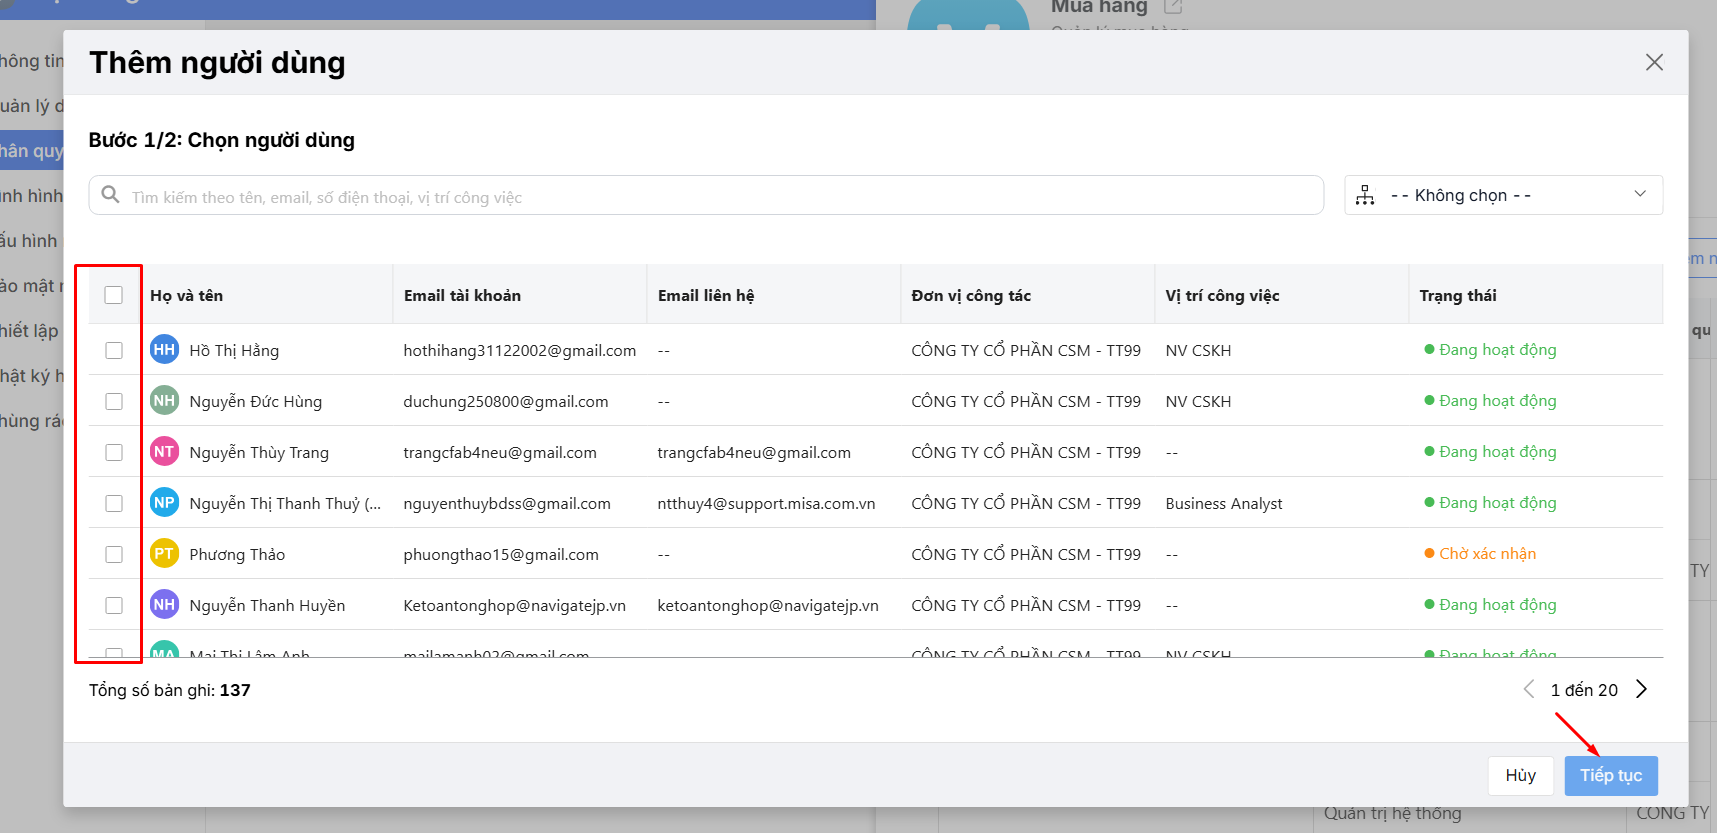Screen dimensions: 1717x833
Task: Tick the checkbox for Phương Thảo
Action: click(114, 555)
